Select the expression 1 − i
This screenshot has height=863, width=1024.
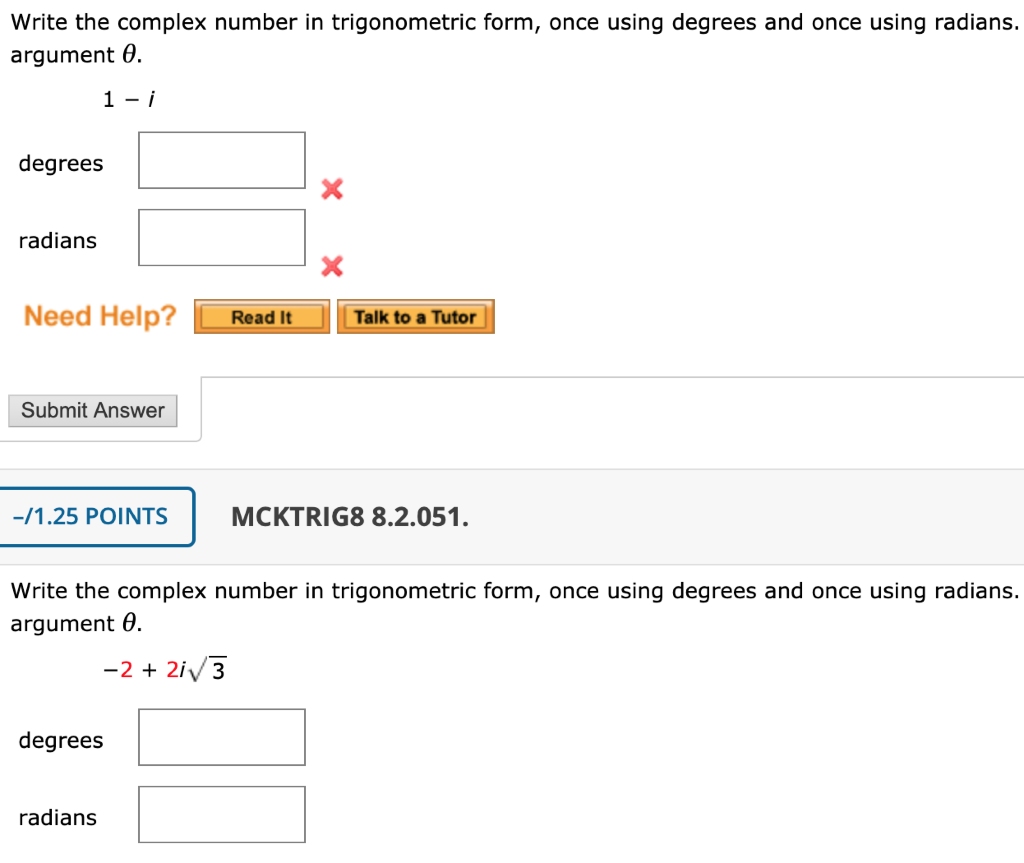tap(129, 98)
